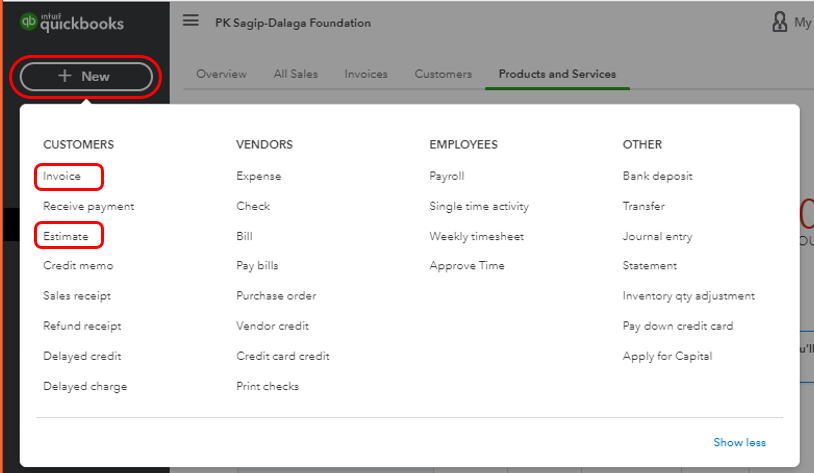Click Apply for Capital link
Viewport: 814px width, 473px height.
click(667, 356)
